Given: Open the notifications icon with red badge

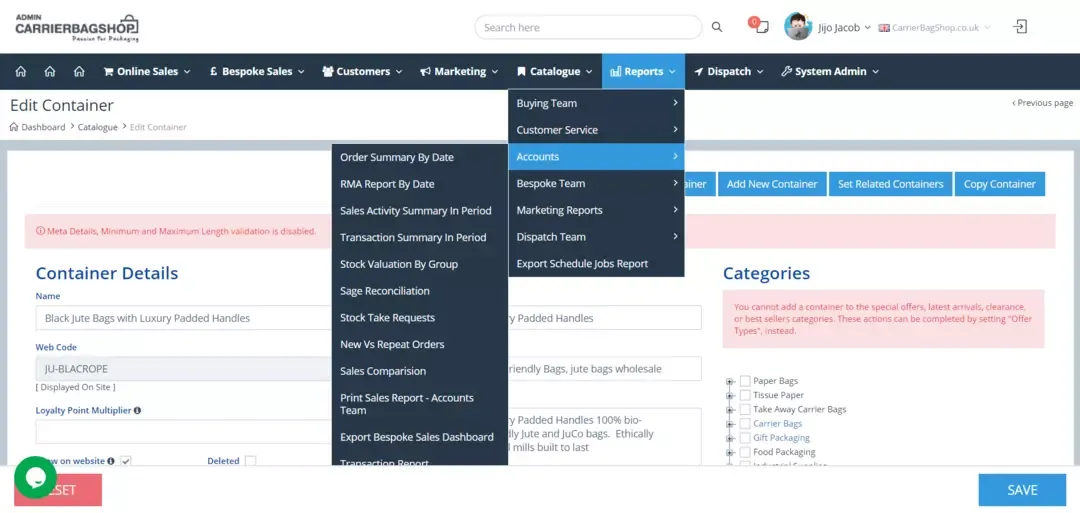Looking at the screenshot, I should click(758, 25).
